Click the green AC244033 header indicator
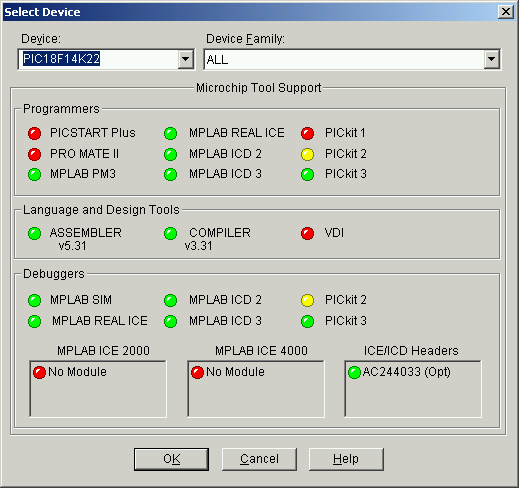The width and height of the screenshot is (519, 488). tap(354, 372)
